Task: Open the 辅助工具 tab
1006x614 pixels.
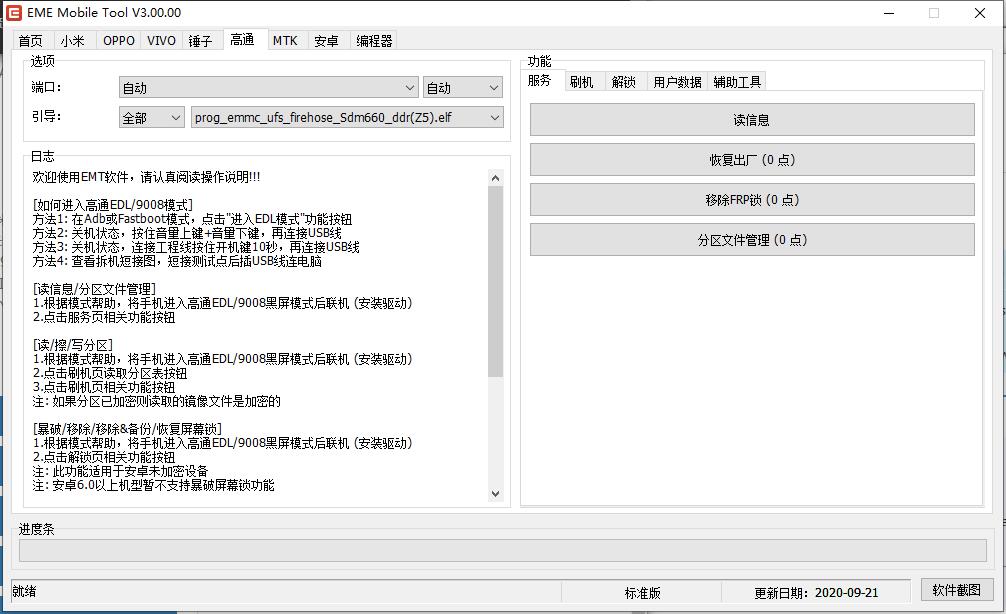Action: pyautogui.click(x=737, y=82)
